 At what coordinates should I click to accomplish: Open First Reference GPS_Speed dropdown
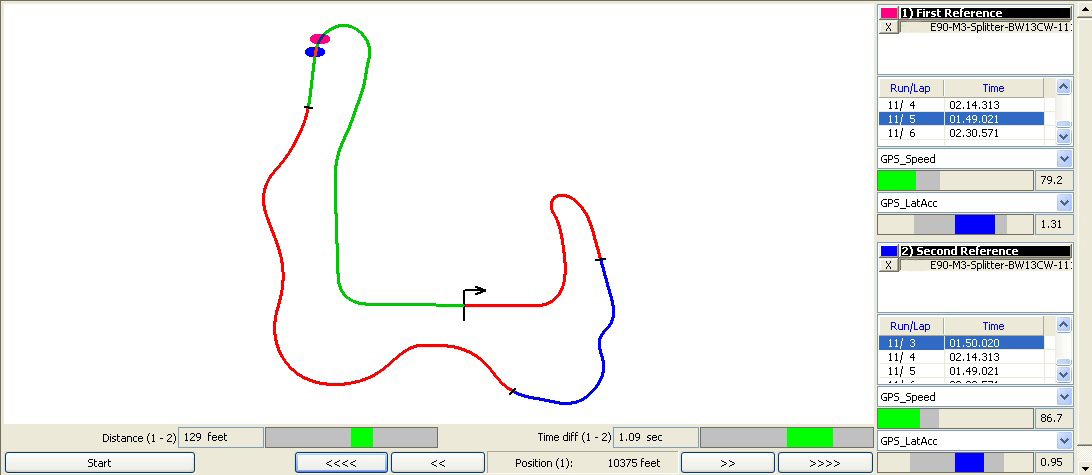[x=1064, y=159]
